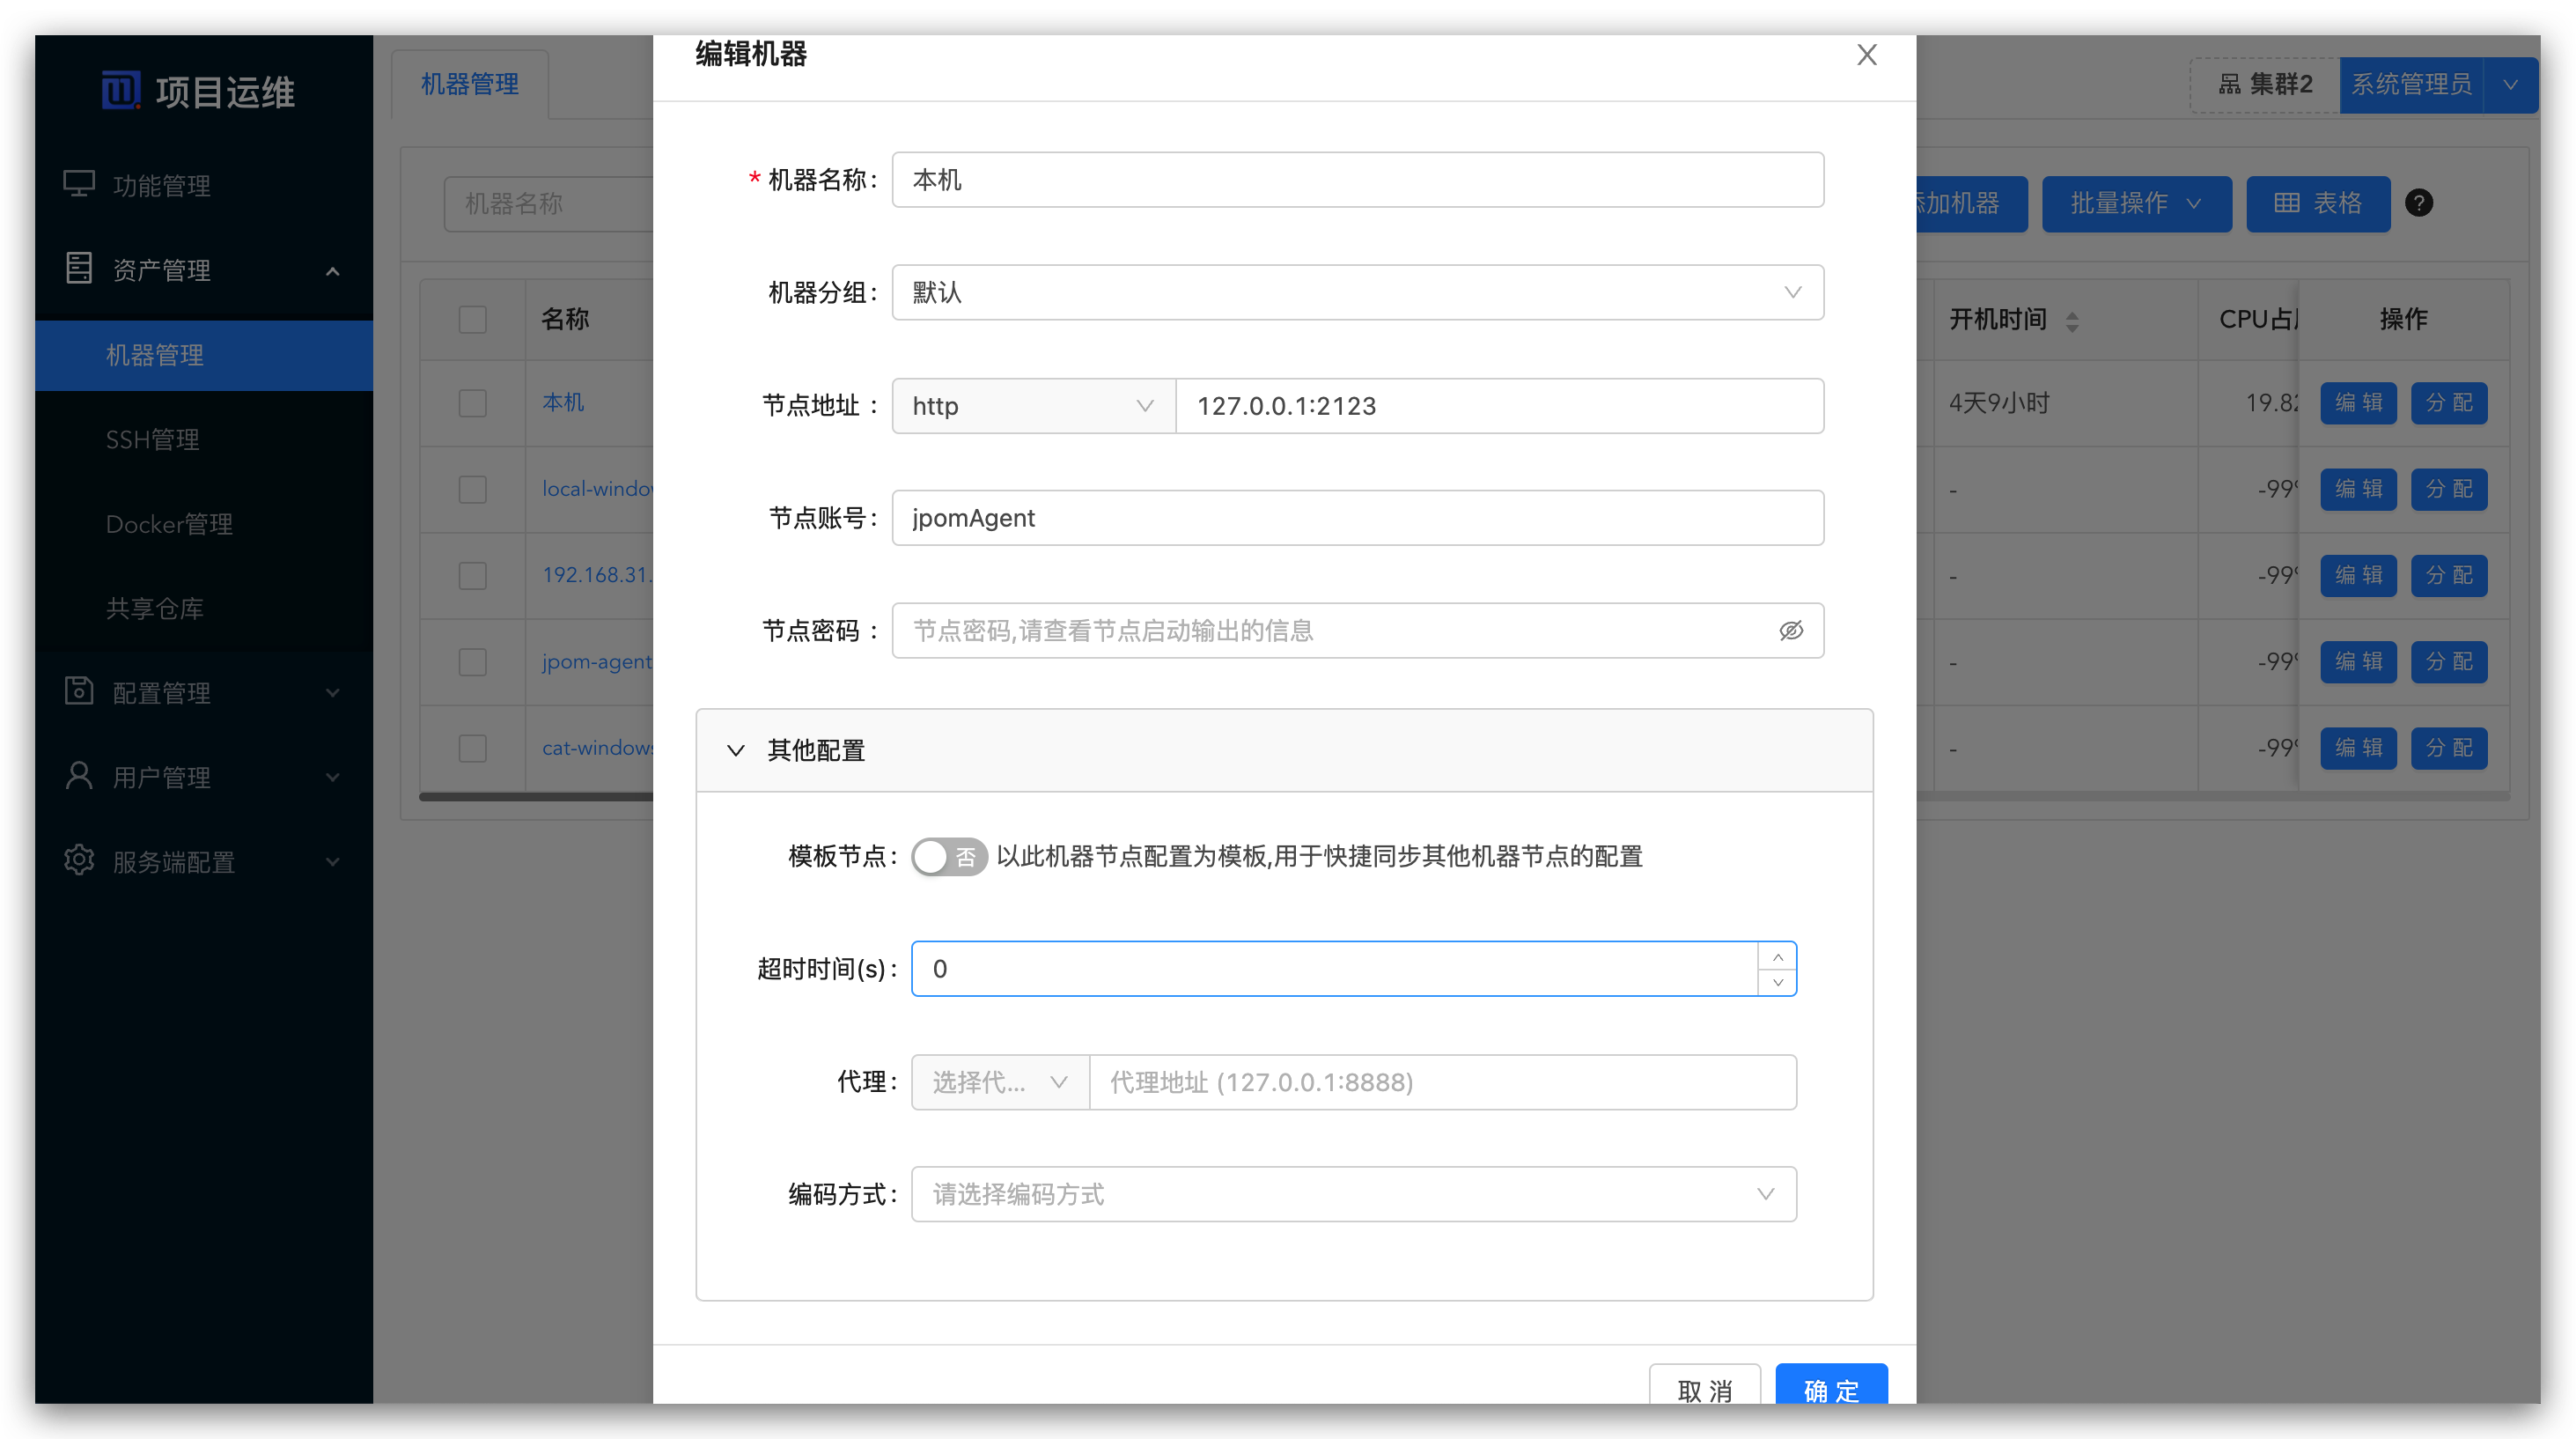The height and width of the screenshot is (1439, 2576).
Task: Click the 资产管理 sidebar icon
Action: 79,268
